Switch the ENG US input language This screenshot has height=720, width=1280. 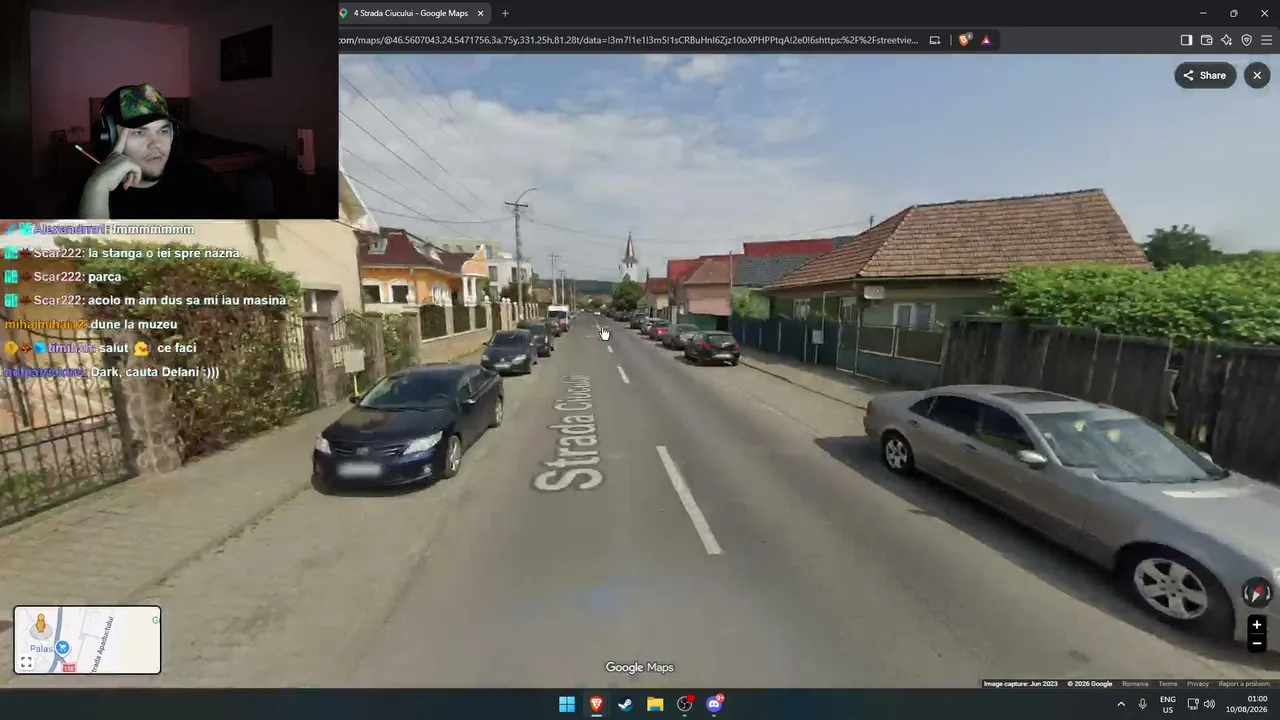tap(1167, 704)
